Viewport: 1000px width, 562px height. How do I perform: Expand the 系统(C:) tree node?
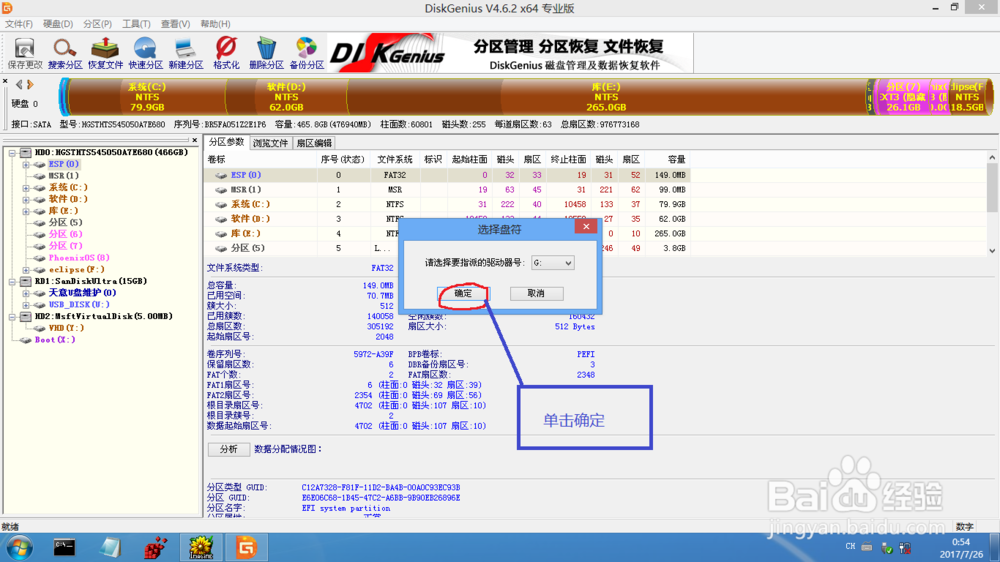pos(26,188)
